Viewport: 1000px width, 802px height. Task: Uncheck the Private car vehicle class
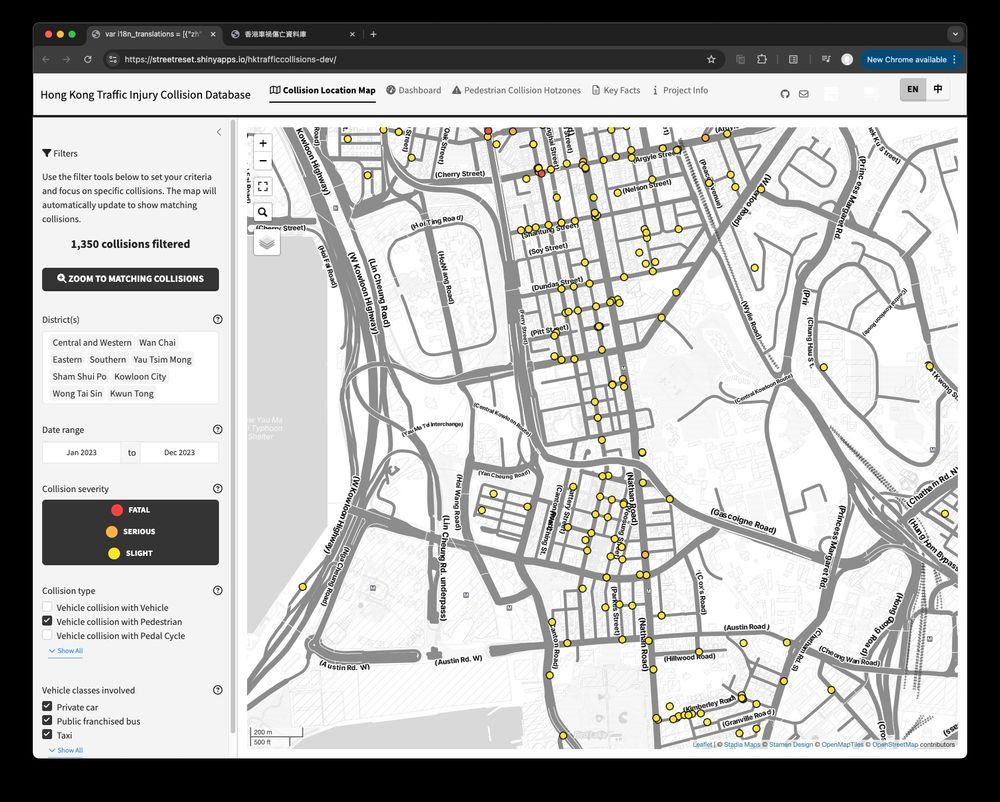[47, 706]
